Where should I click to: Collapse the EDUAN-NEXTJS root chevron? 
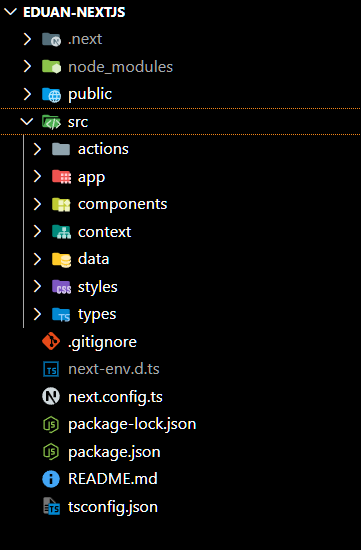click(10, 12)
